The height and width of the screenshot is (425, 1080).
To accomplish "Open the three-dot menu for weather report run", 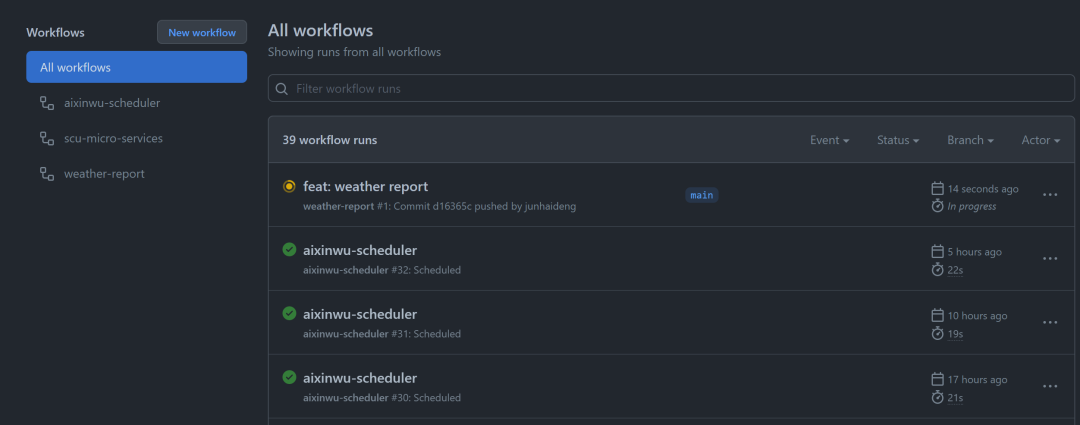I will point(1049,195).
